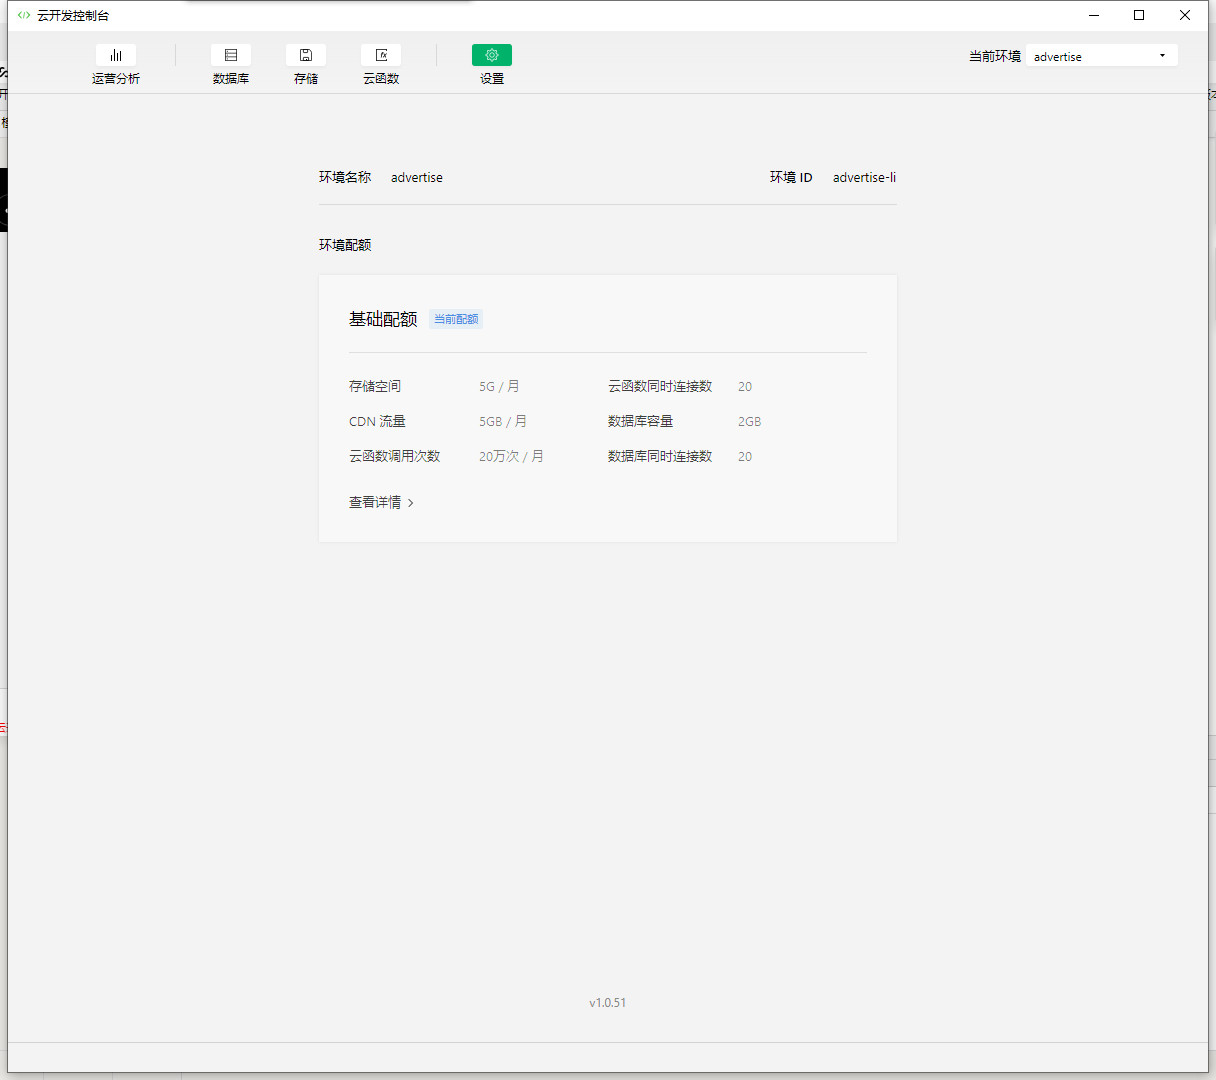Select the environment ID value advertise-li

[x=864, y=177]
